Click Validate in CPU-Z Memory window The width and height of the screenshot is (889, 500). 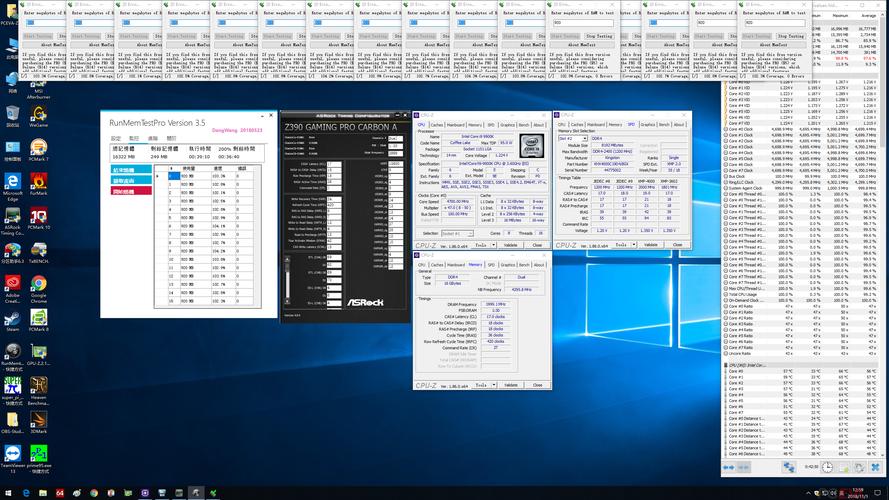511,385
